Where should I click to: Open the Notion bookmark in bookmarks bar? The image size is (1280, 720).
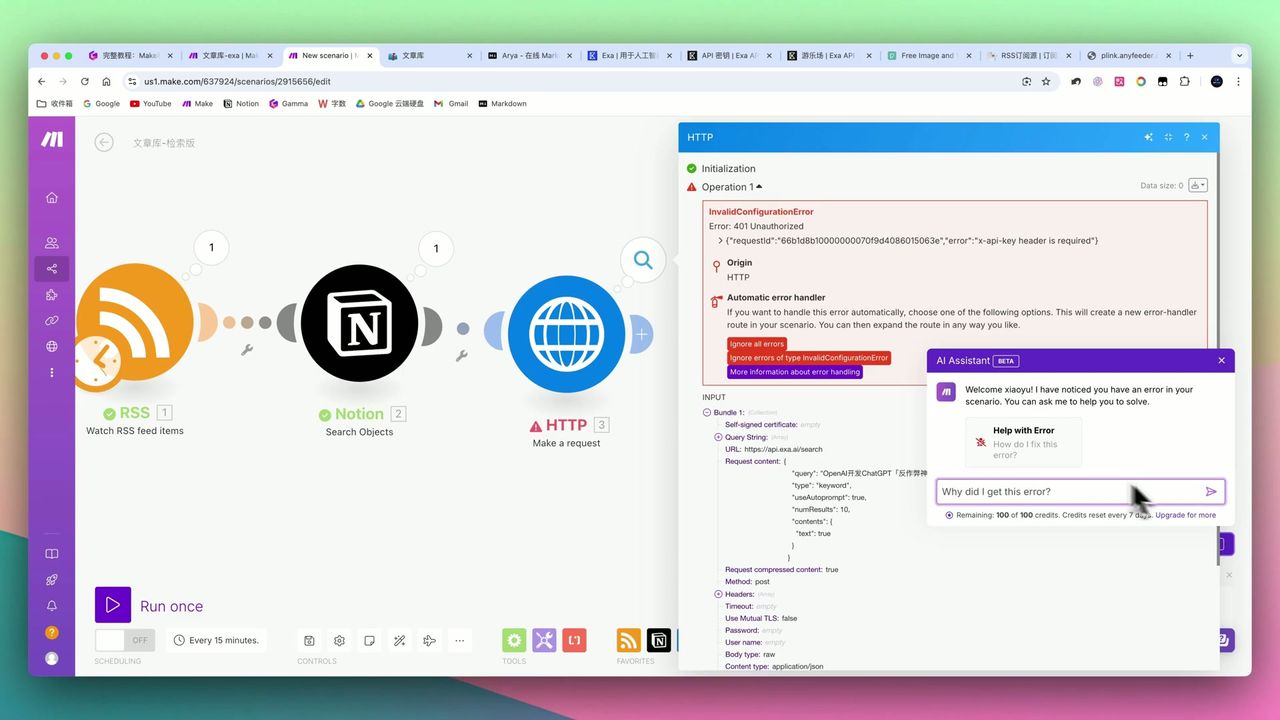pyautogui.click(x=241, y=103)
